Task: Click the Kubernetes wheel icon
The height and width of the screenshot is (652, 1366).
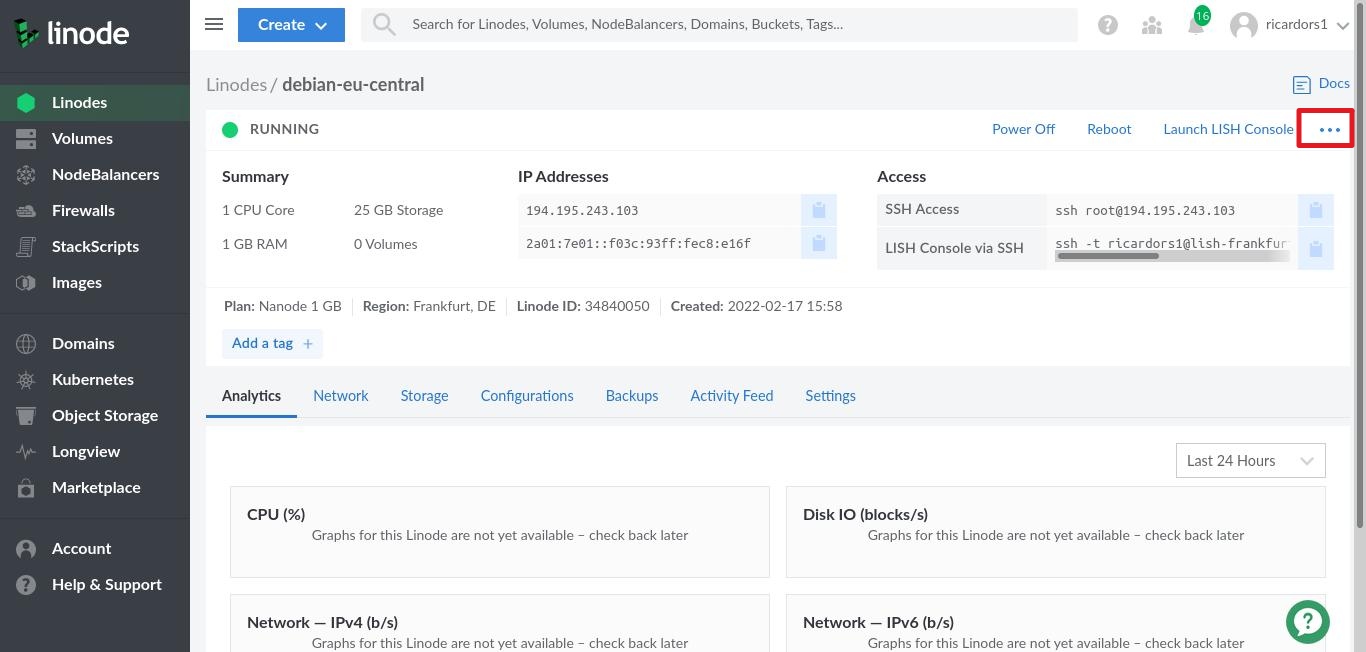Action: pos(26,380)
